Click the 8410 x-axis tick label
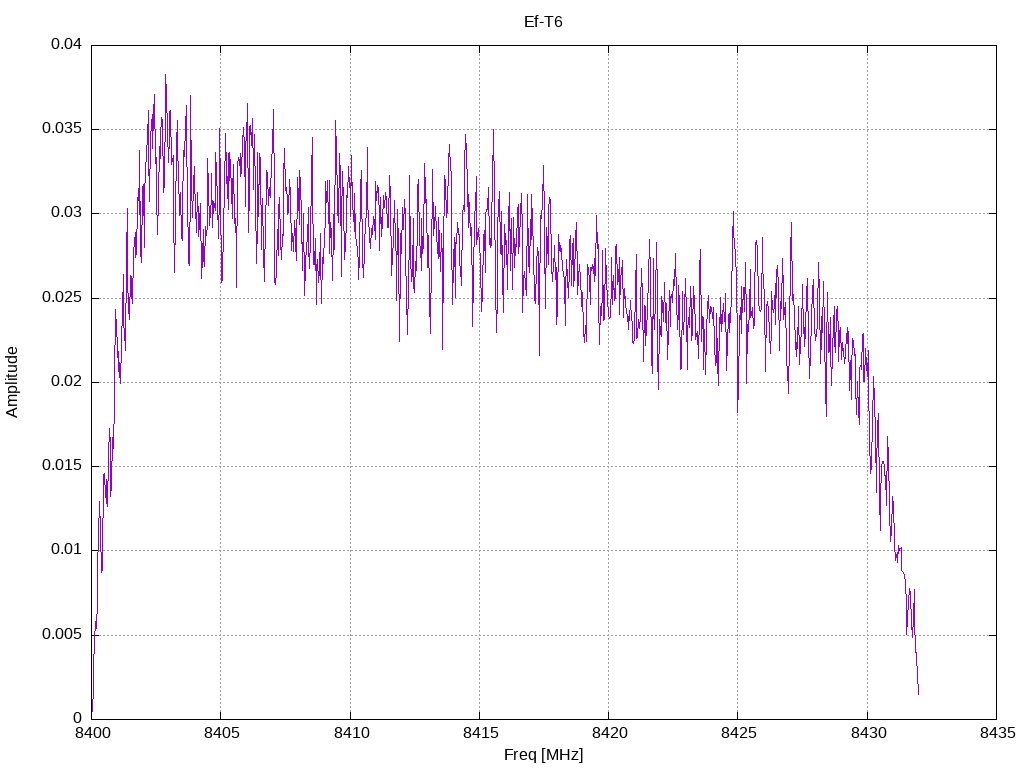Image resolution: width=1024 pixels, height=768 pixels. click(351, 733)
